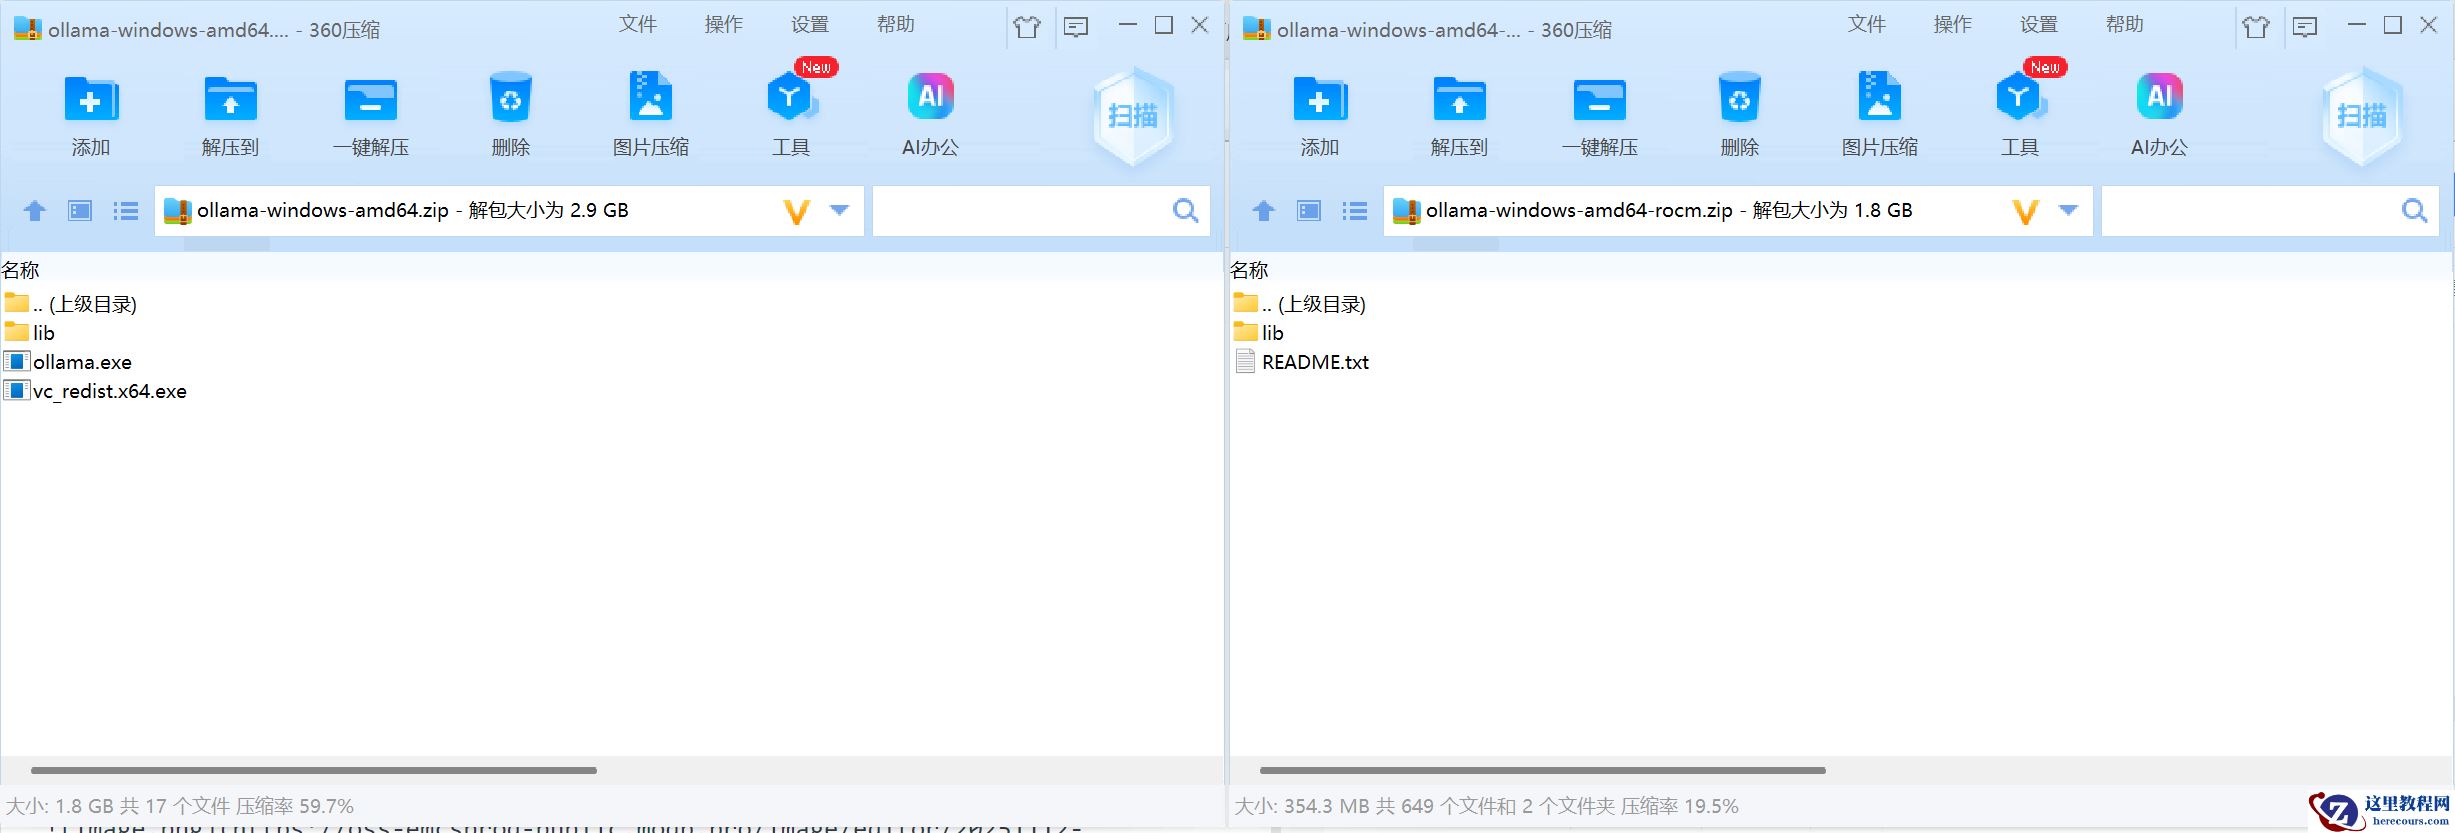The image size is (2455, 833).
Task: Open 设置 menu in left window
Action: [810, 25]
